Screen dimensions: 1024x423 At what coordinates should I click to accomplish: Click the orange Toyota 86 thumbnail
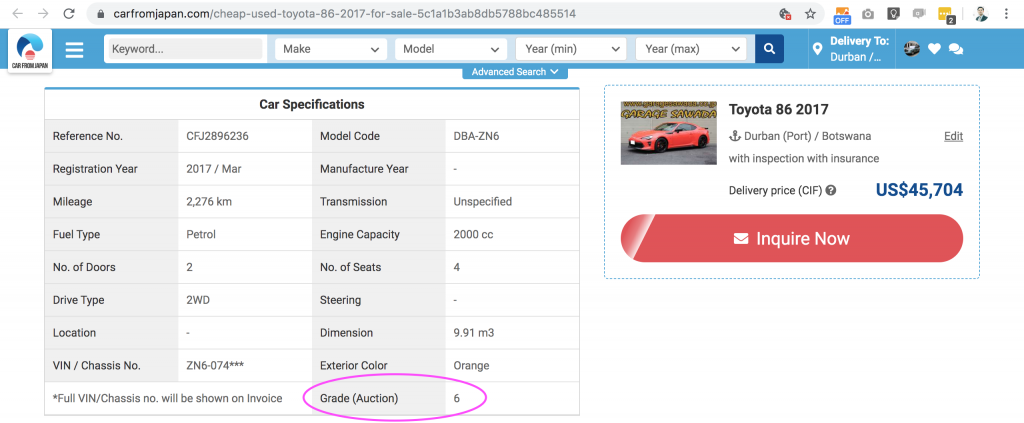pos(669,133)
